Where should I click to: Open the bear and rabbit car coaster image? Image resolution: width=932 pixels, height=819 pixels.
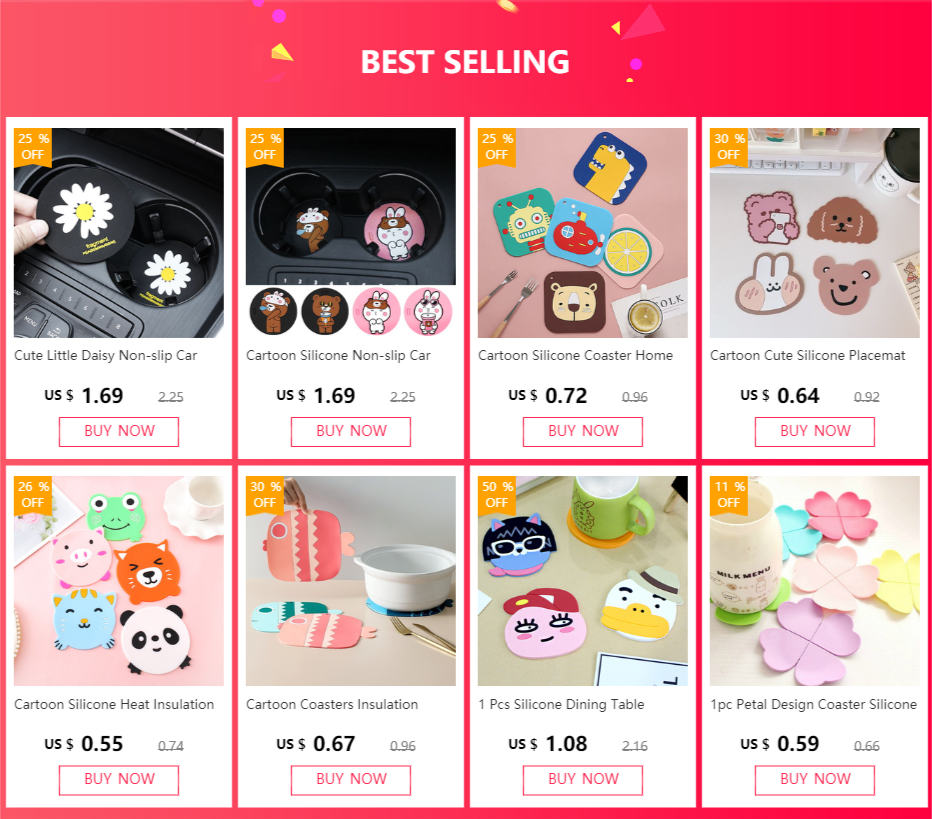[x=351, y=233]
